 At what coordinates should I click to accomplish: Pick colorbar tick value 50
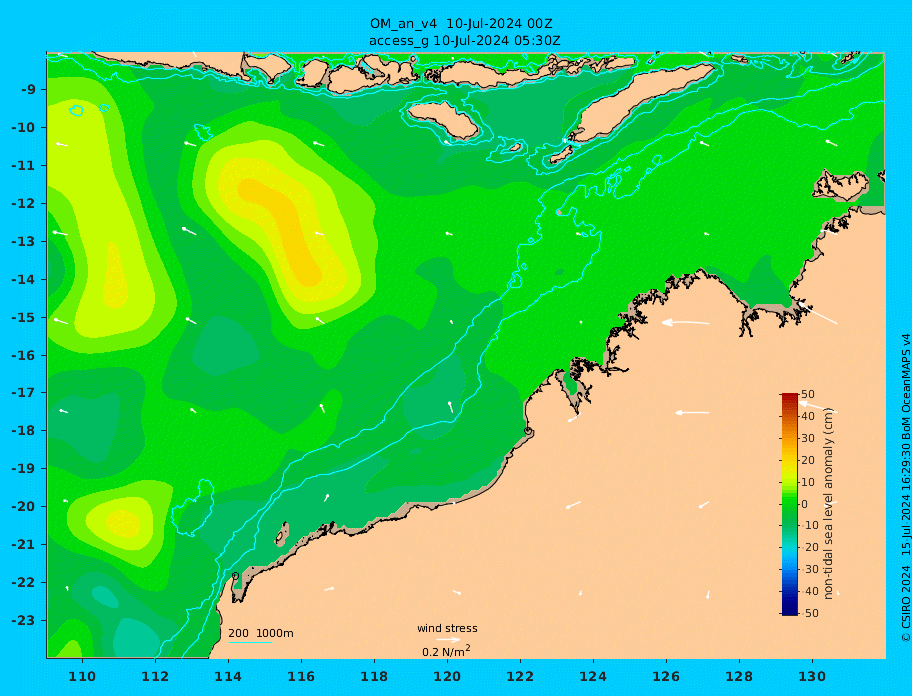click(x=808, y=395)
